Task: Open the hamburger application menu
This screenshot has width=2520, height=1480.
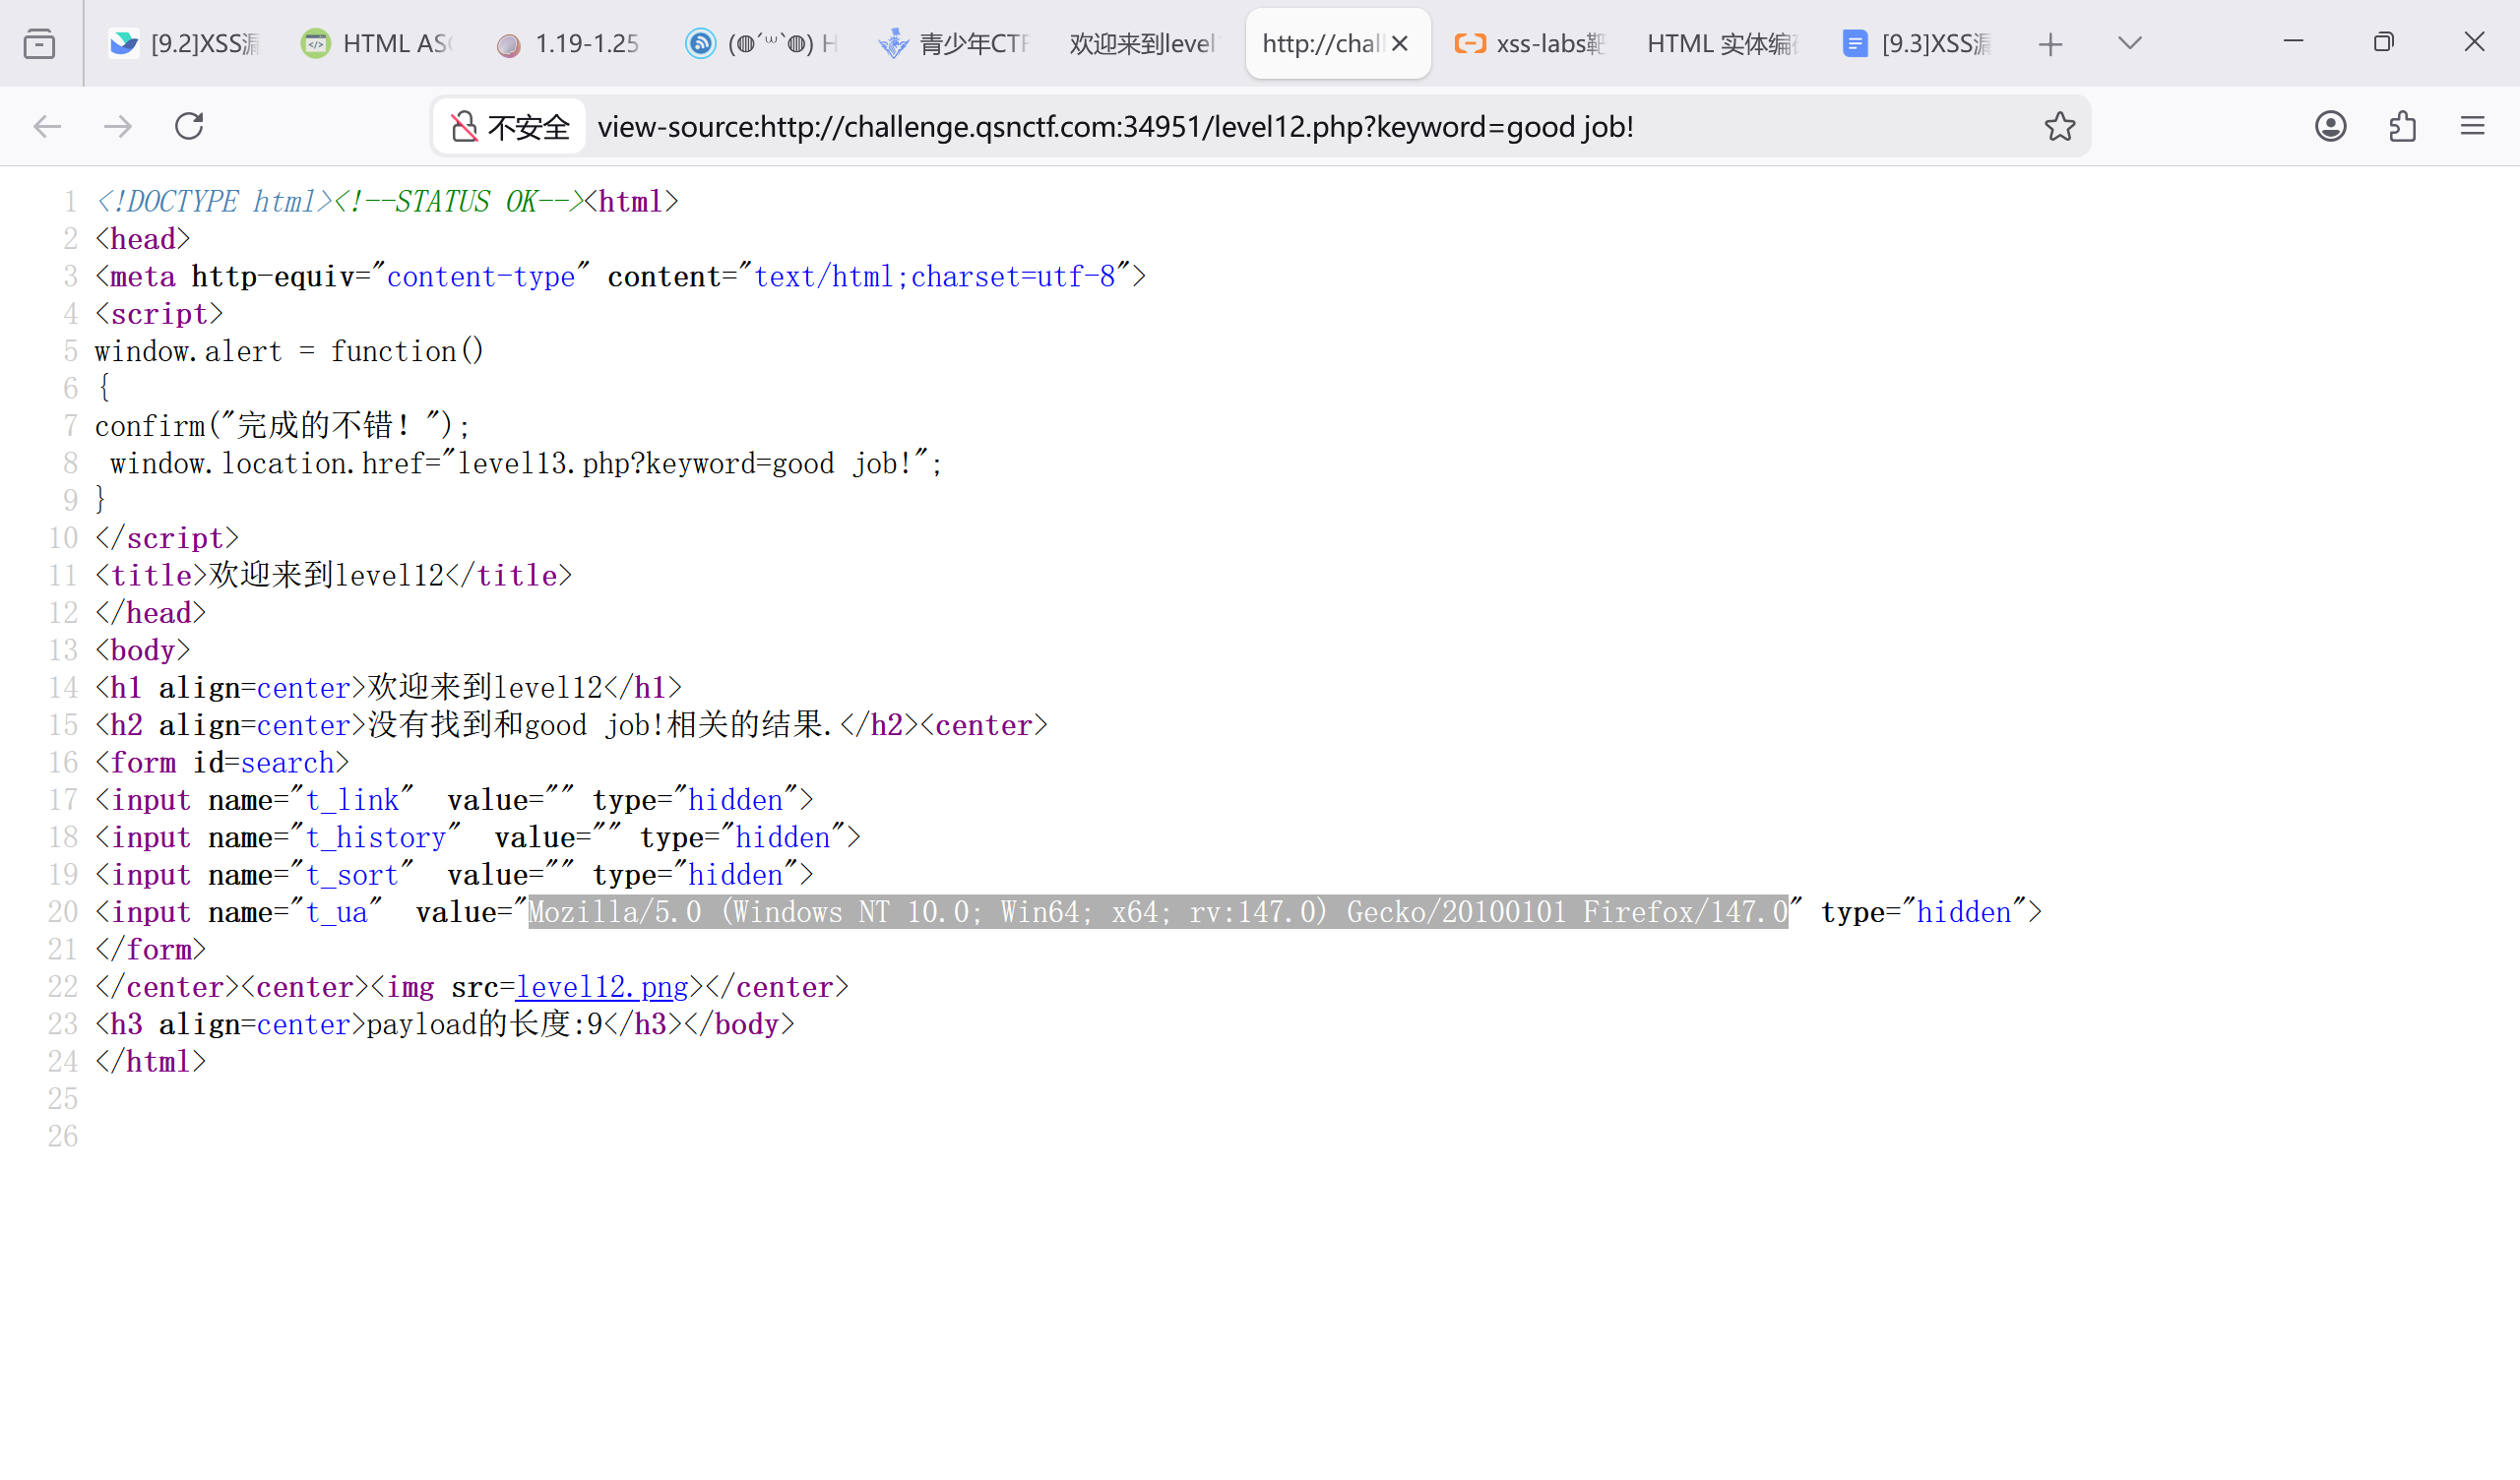Action: pyautogui.click(x=2472, y=126)
